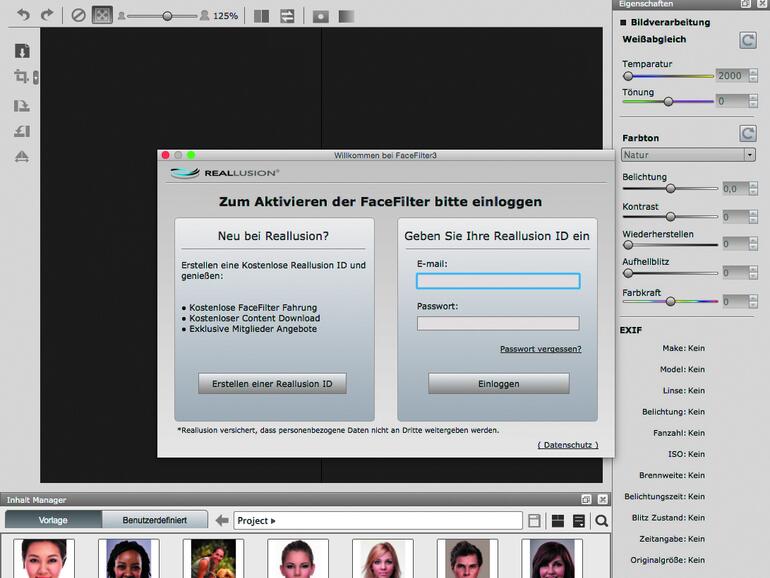770x578 pixels.
Task: Click the Temperatur value stepper
Action: 753,75
